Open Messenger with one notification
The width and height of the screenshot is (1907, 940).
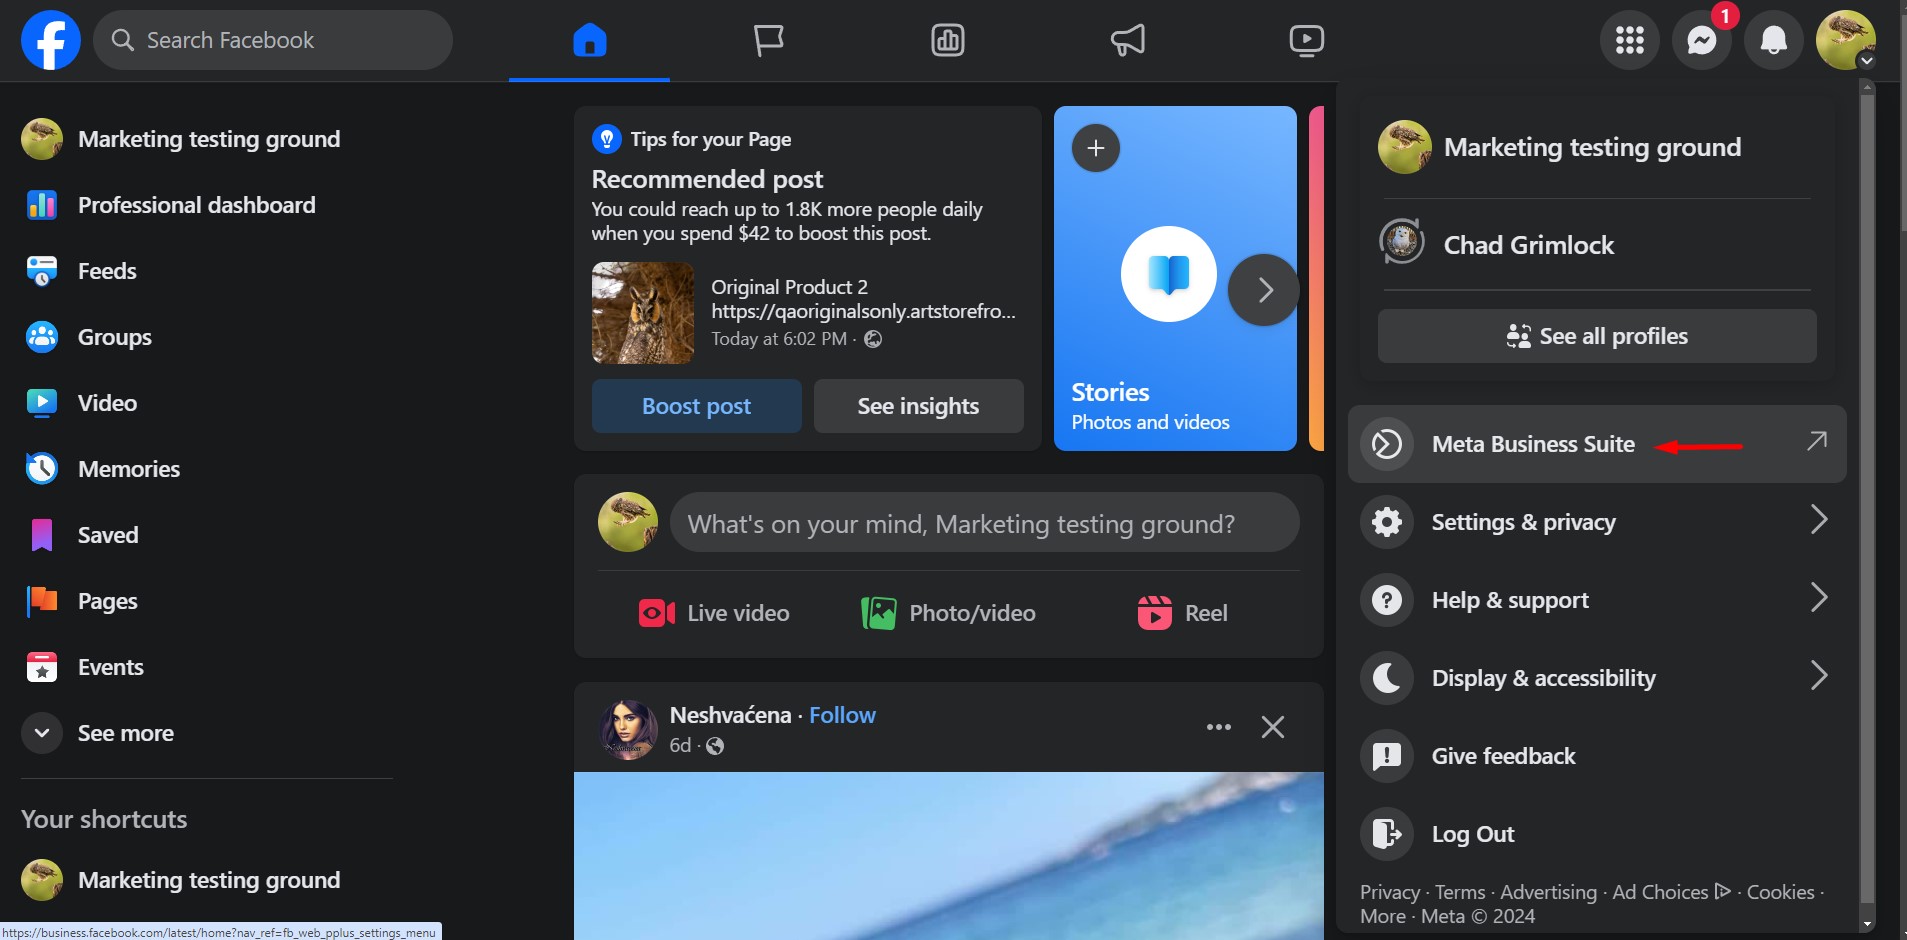[x=1702, y=40]
